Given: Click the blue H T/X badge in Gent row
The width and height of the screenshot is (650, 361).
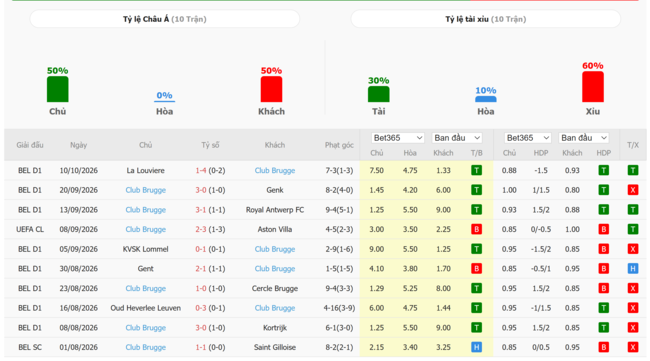Looking at the screenshot, I should tap(633, 269).
